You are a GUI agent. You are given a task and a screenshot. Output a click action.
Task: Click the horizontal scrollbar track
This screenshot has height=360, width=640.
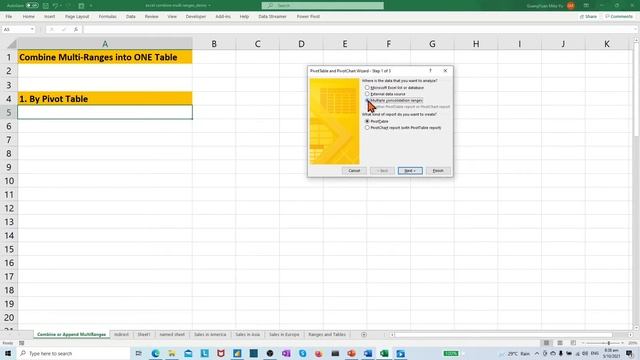click(x=510, y=335)
